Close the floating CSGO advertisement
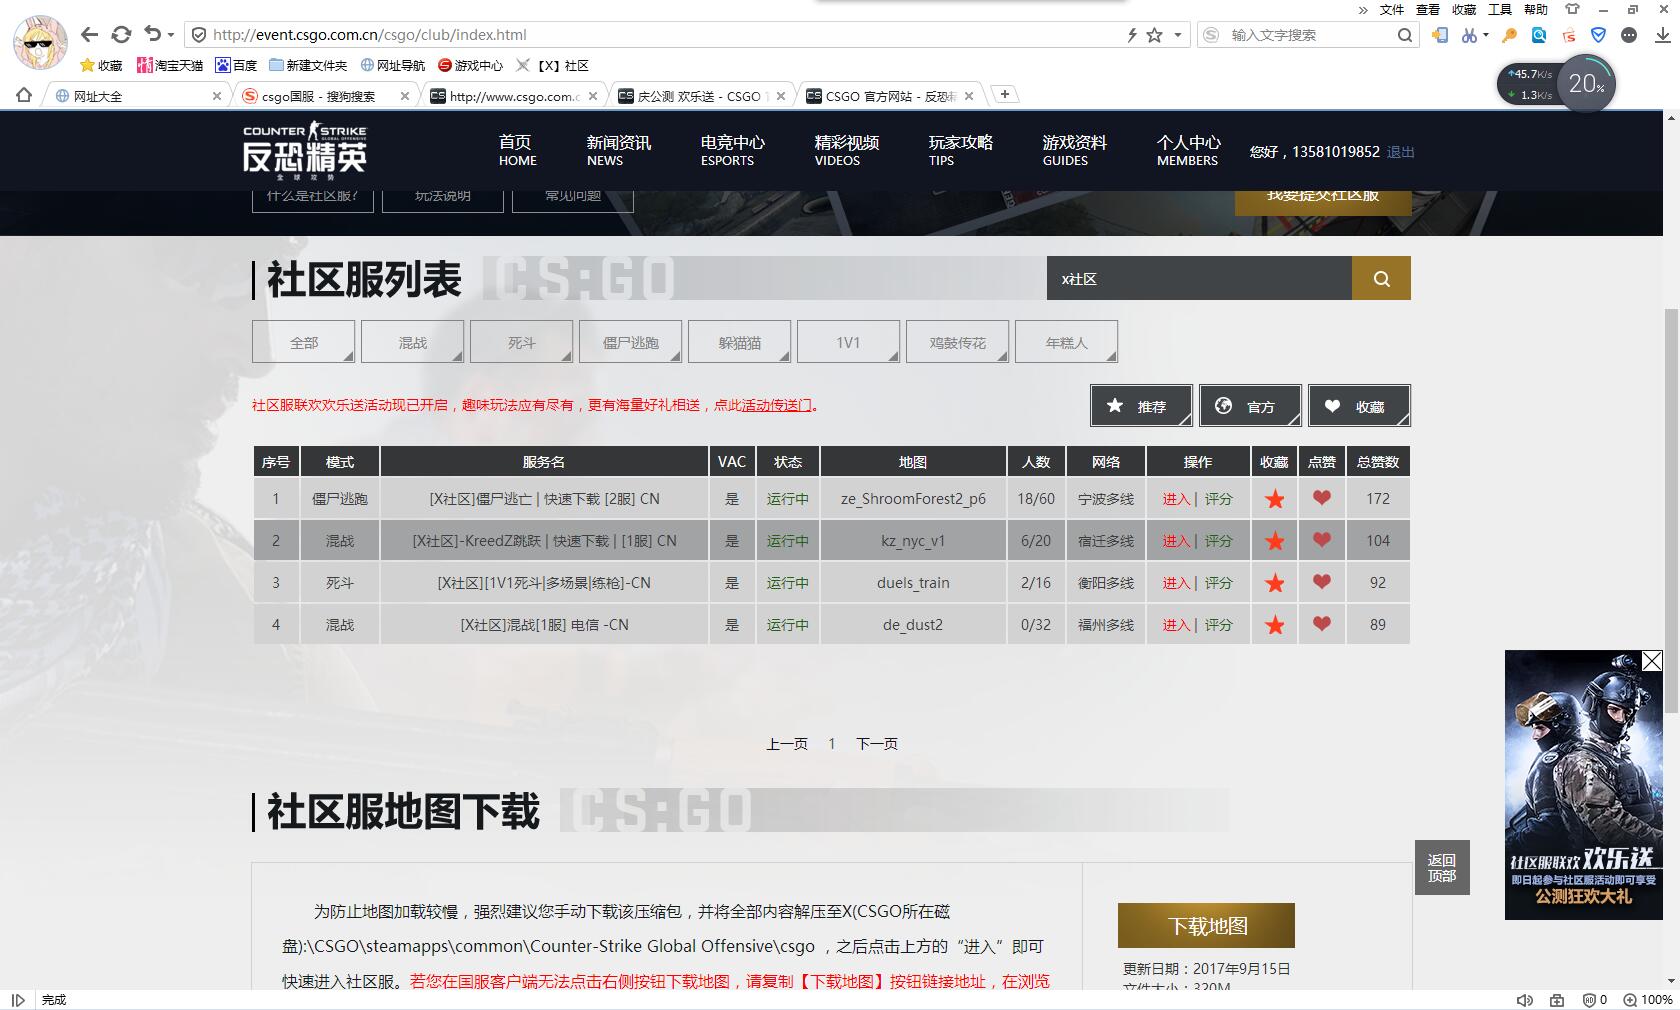Viewport: 1680px width, 1010px height. 1652,661
